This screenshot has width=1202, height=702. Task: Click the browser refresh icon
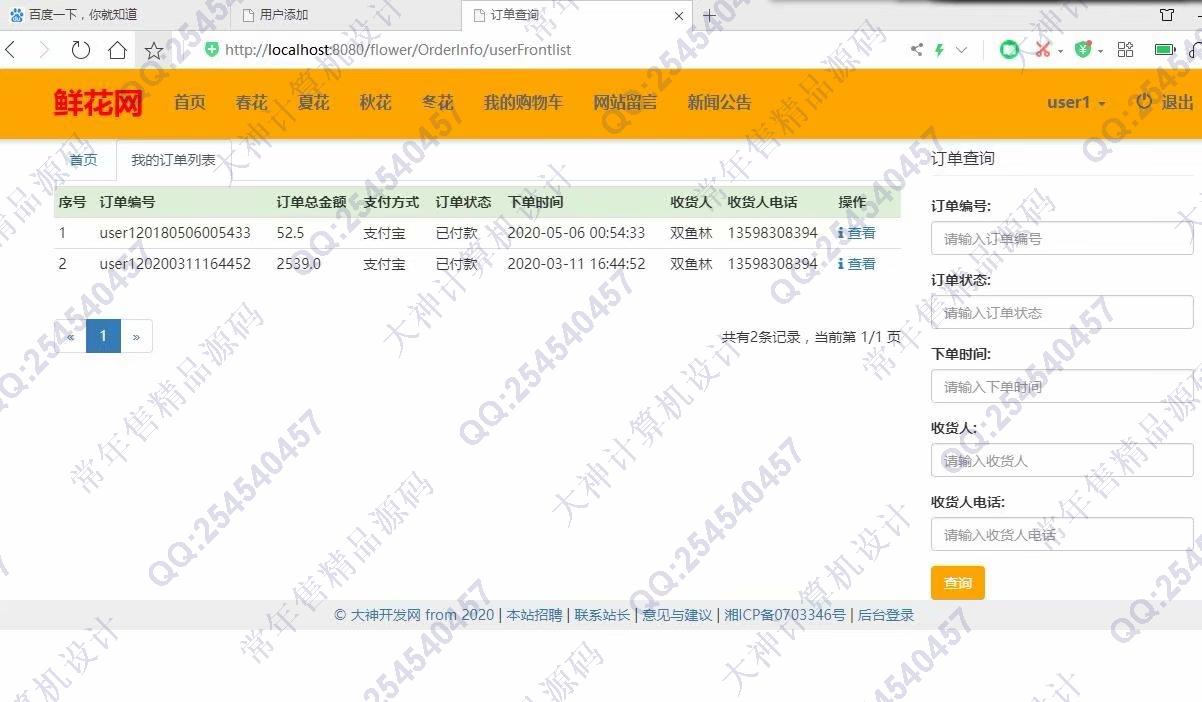[x=81, y=50]
